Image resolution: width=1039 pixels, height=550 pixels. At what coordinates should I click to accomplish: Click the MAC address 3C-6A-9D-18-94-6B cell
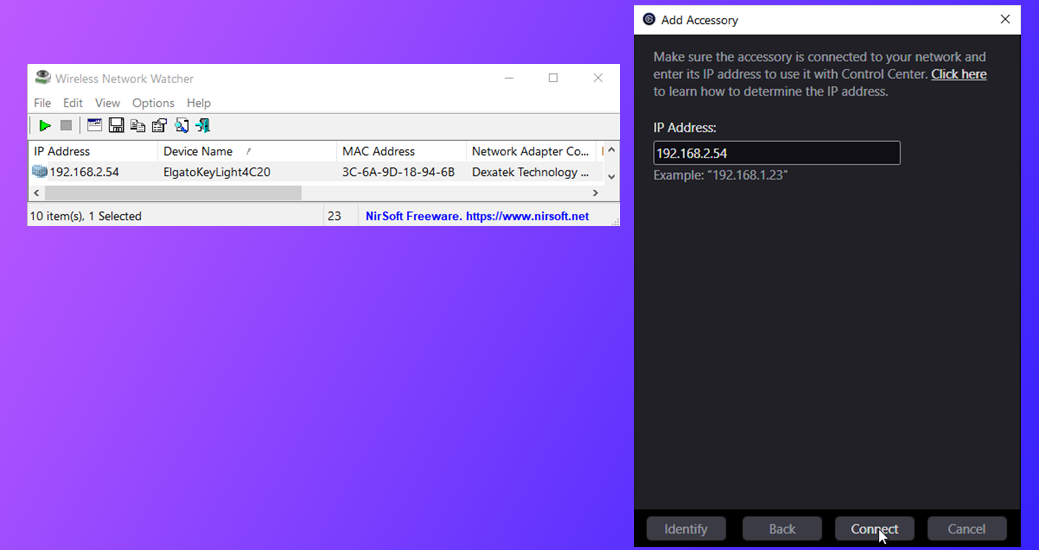tap(398, 172)
